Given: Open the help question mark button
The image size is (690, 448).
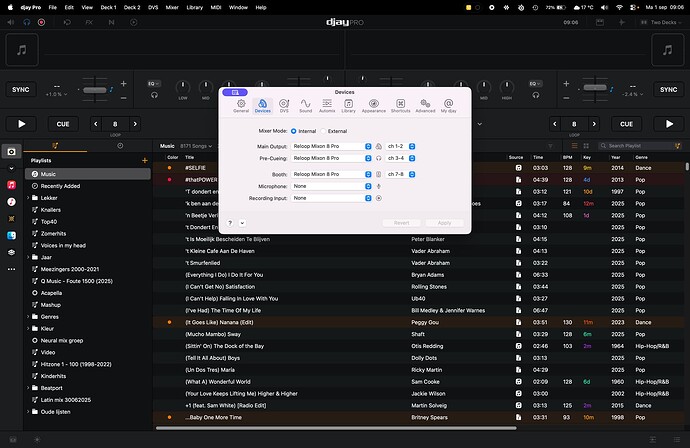Looking at the screenshot, I should pos(230,223).
